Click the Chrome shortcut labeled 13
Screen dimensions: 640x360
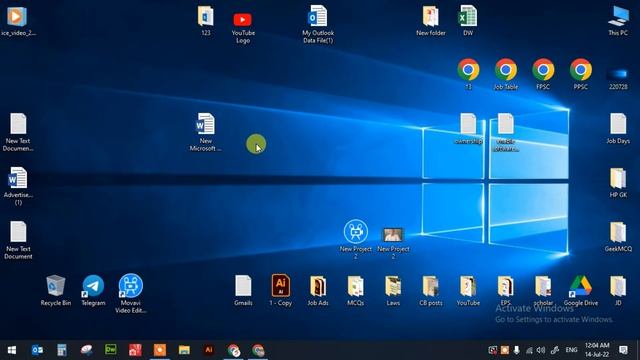[468, 70]
